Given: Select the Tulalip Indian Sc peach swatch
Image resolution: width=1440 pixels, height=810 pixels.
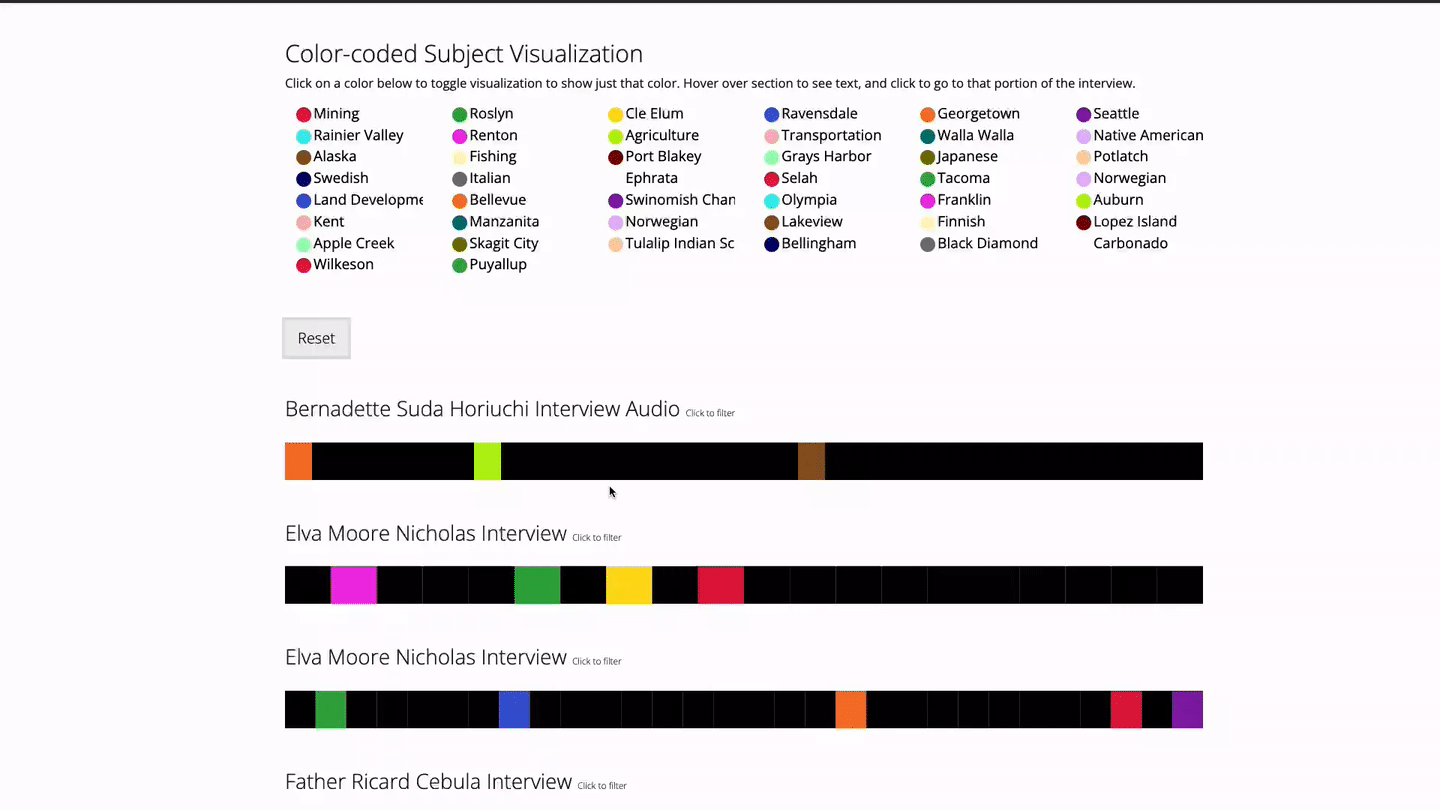Looking at the screenshot, I should pos(616,245).
